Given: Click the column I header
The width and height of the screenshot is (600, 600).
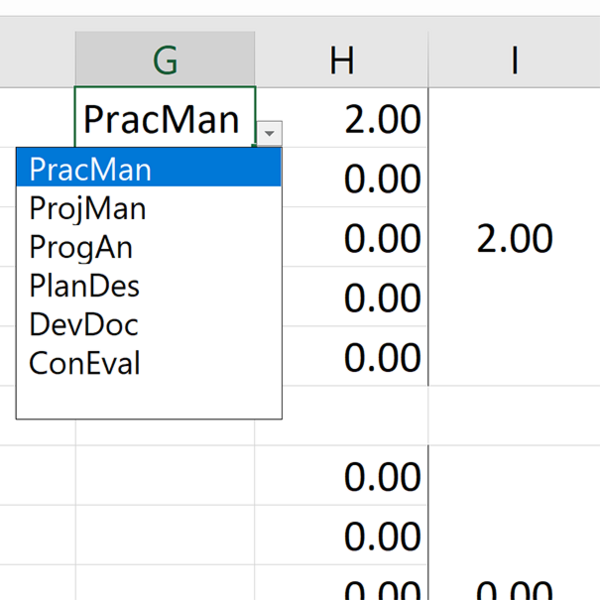Looking at the screenshot, I should pyautogui.click(x=514, y=61).
